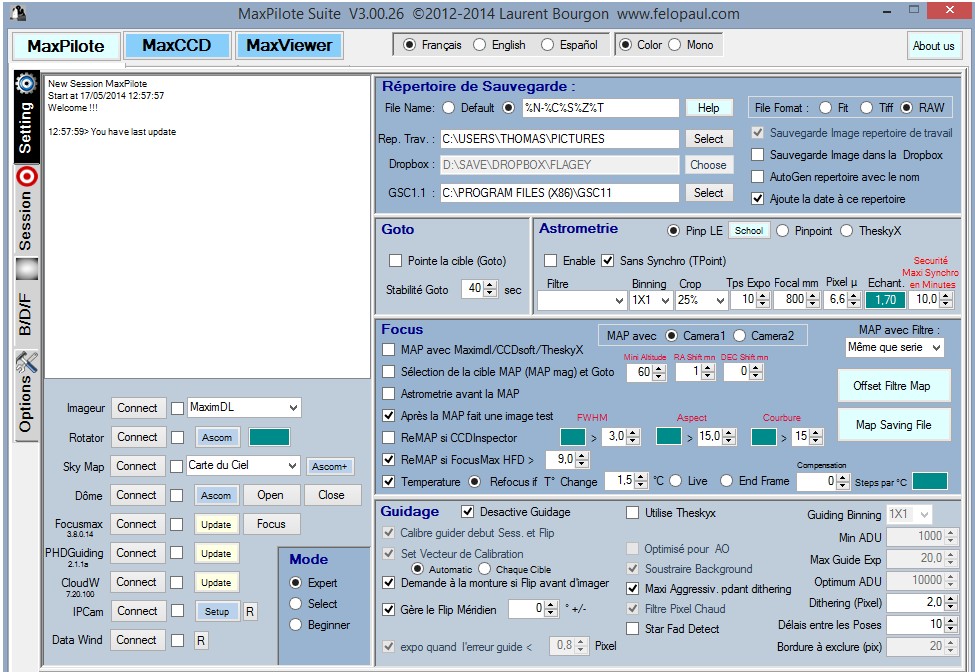This screenshot has height=672, width=975.
Task: Open the About us dialog
Action: (x=933, y=45)
